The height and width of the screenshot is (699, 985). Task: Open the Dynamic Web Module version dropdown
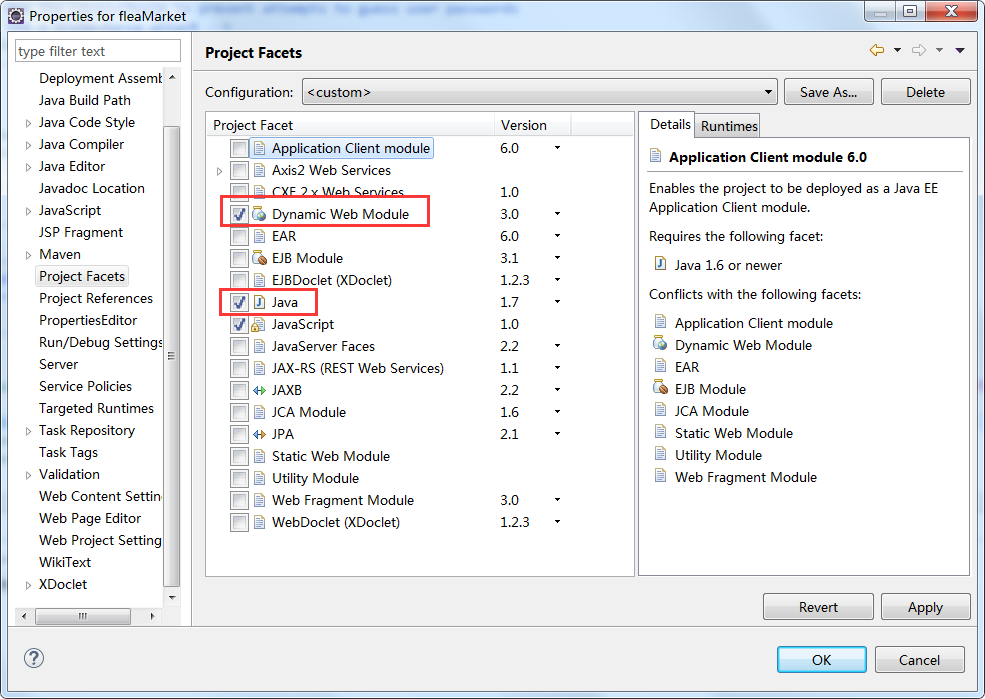pyautogui.click(x=557, y=213)
